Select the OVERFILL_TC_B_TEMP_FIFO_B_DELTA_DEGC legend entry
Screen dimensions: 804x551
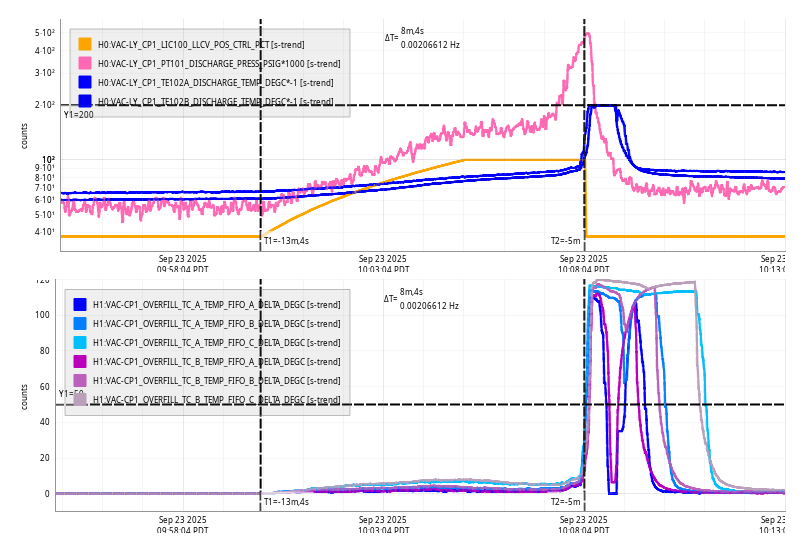pyautogui.click(x=216, y=381)
